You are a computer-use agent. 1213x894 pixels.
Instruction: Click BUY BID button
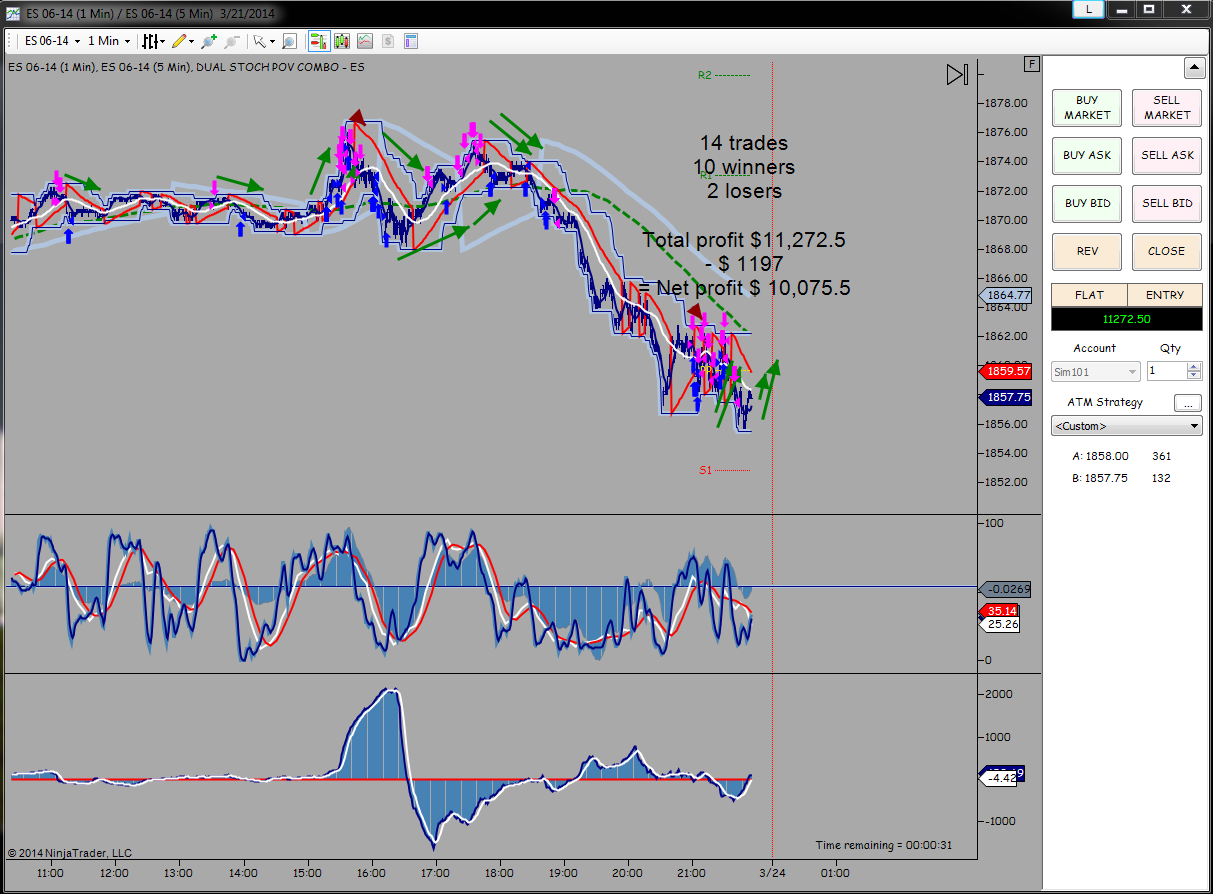(1087, 204)
